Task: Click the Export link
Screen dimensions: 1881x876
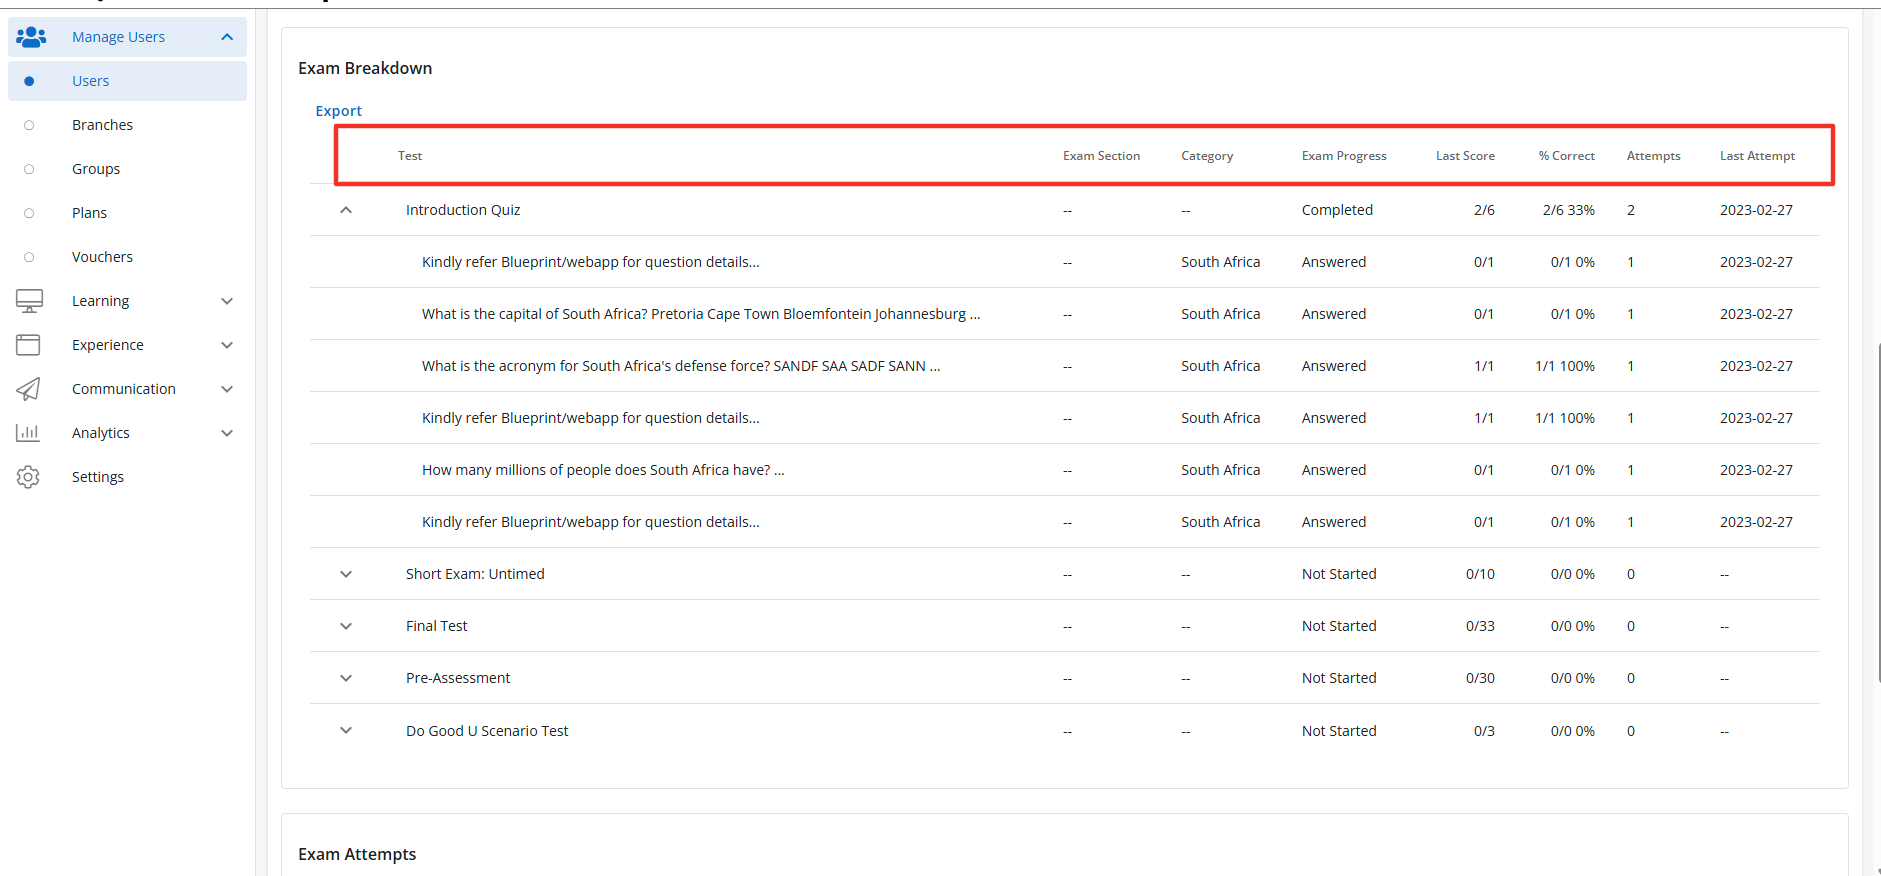Action: pyautogui.click(x=338, y=111)
